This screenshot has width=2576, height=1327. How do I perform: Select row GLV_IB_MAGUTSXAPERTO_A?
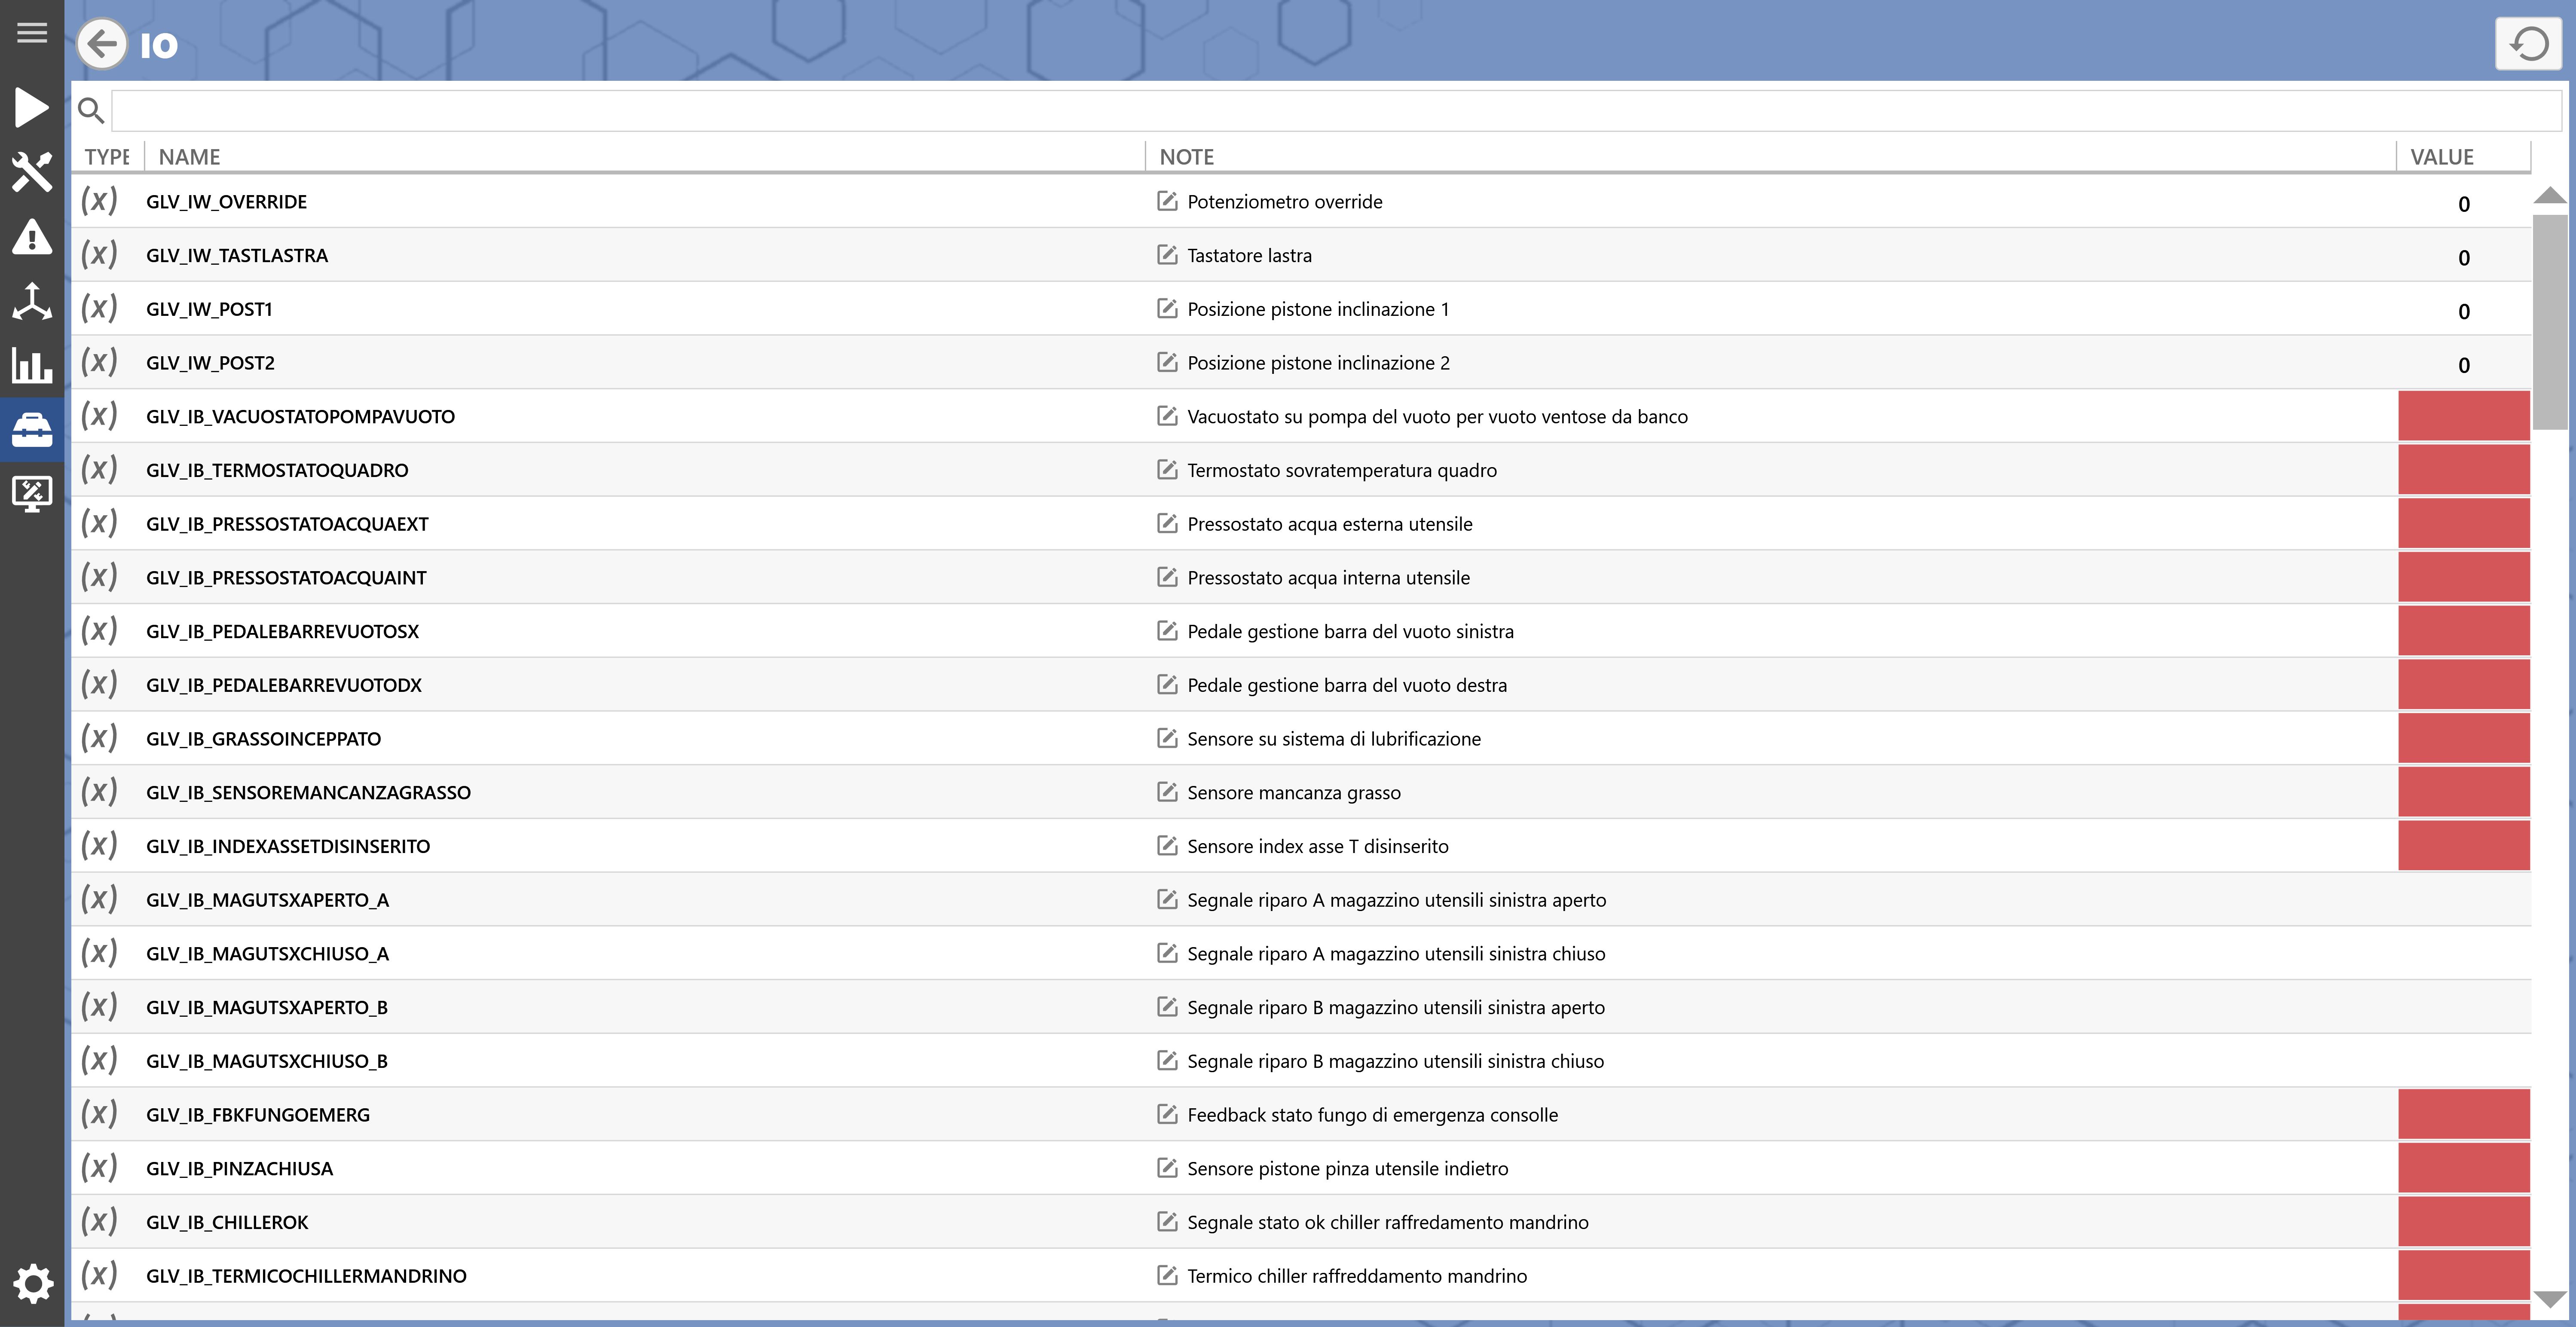[x=1301, y=899]
